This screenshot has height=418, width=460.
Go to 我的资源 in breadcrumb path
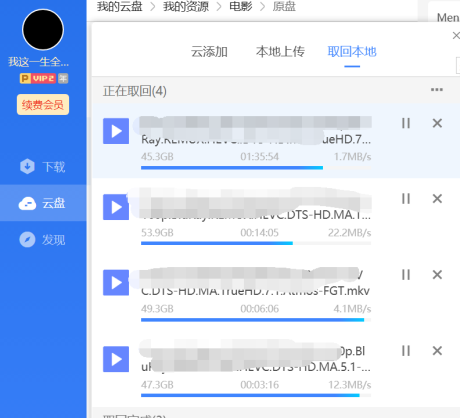pos(186,6)
